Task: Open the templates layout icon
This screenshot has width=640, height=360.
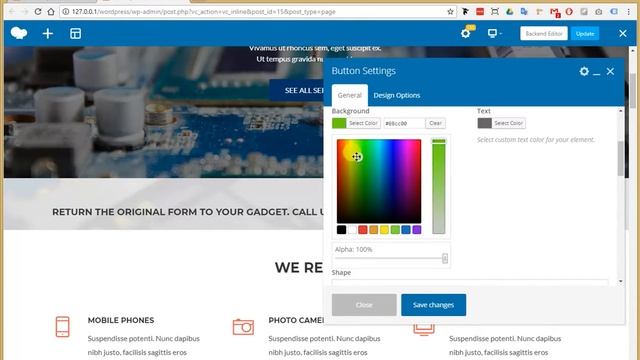Action: coord(76,33)
